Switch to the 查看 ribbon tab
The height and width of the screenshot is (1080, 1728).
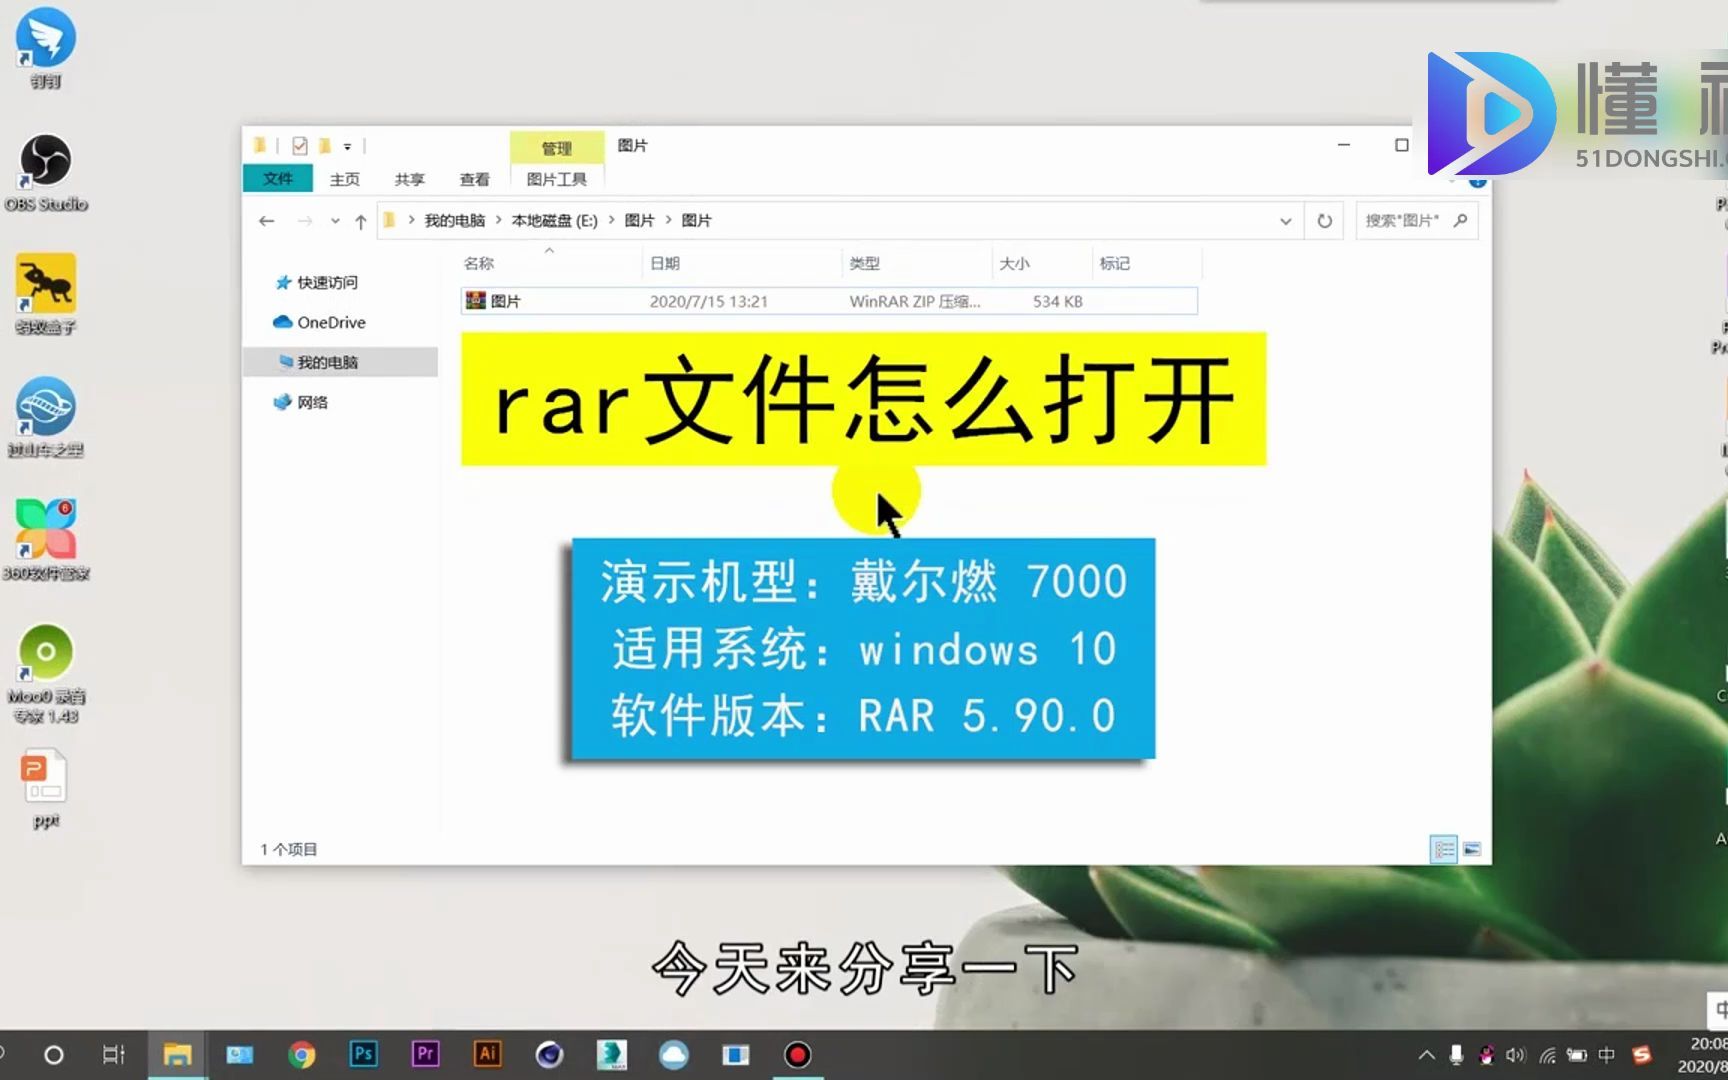click(x=474, y=179)
